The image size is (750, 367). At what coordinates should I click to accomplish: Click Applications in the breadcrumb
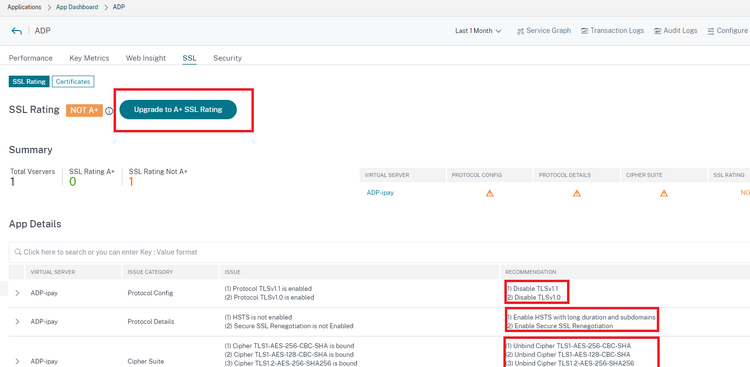coord(24,7)
